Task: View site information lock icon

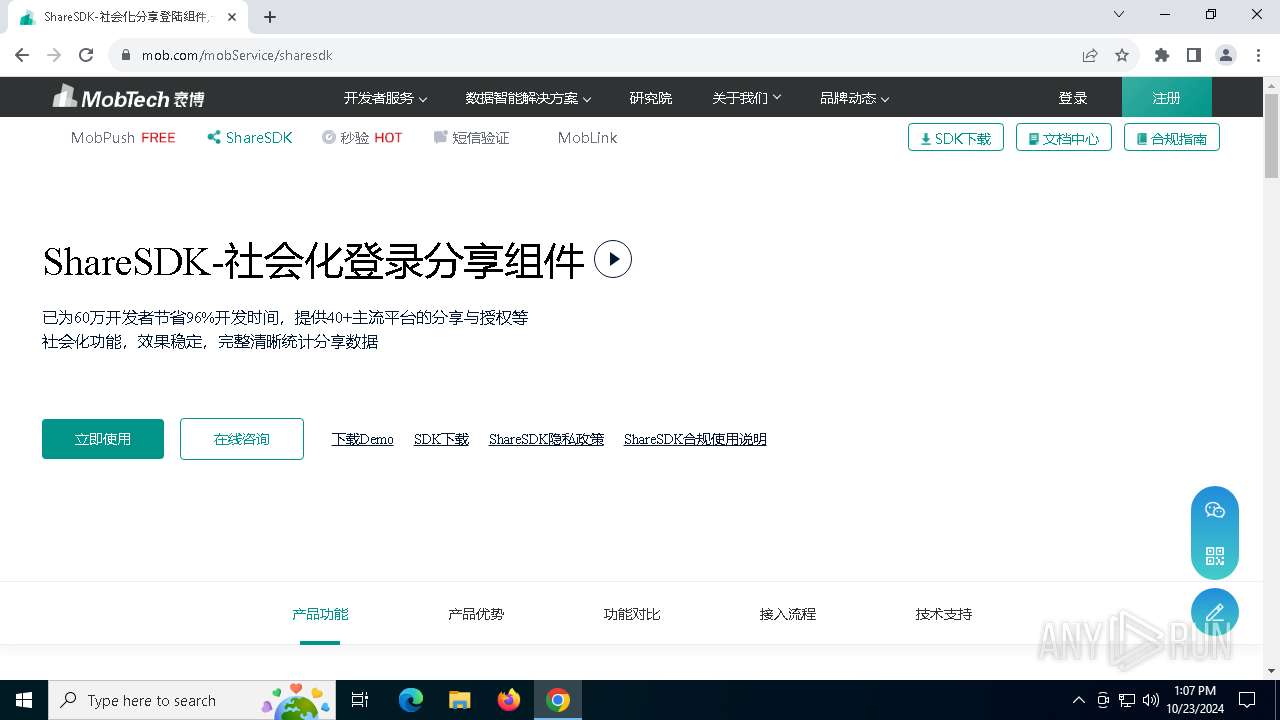Action: [126, 55]
